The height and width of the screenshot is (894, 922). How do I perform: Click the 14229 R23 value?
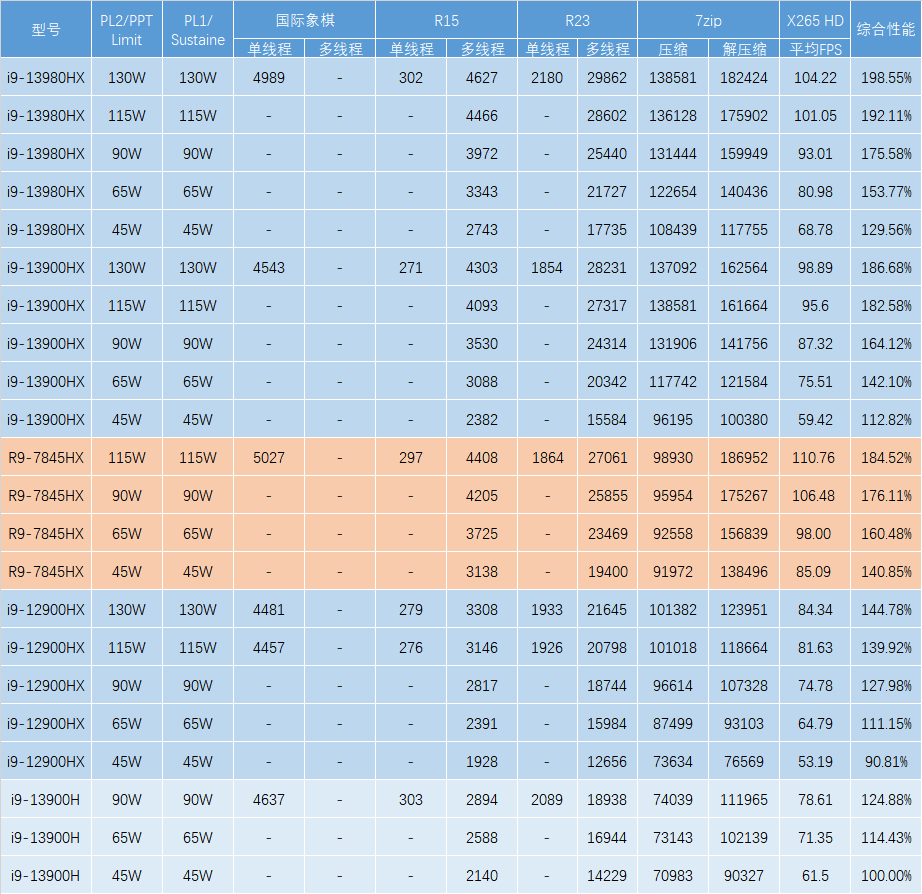pos(607,875)
